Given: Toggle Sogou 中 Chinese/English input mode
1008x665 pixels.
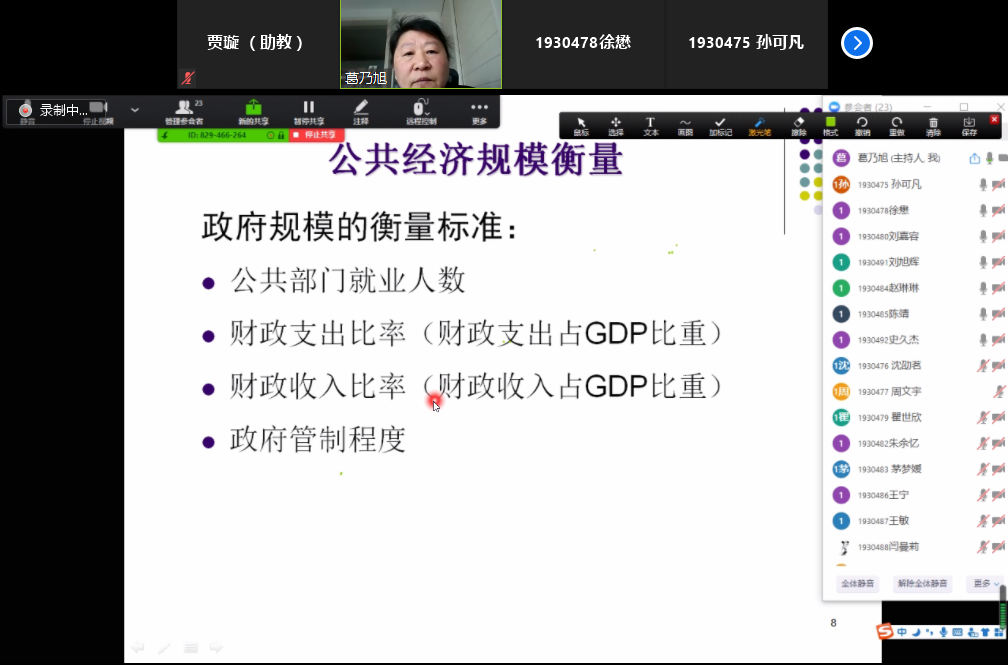Looking at the screenshot, I should (x=902, y=632).
